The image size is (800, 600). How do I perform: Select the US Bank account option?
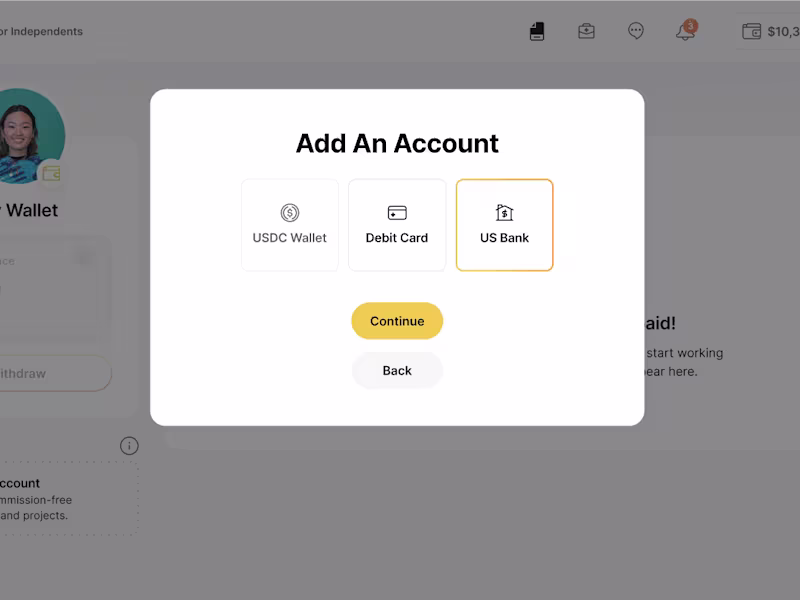[x=505, y=225]
